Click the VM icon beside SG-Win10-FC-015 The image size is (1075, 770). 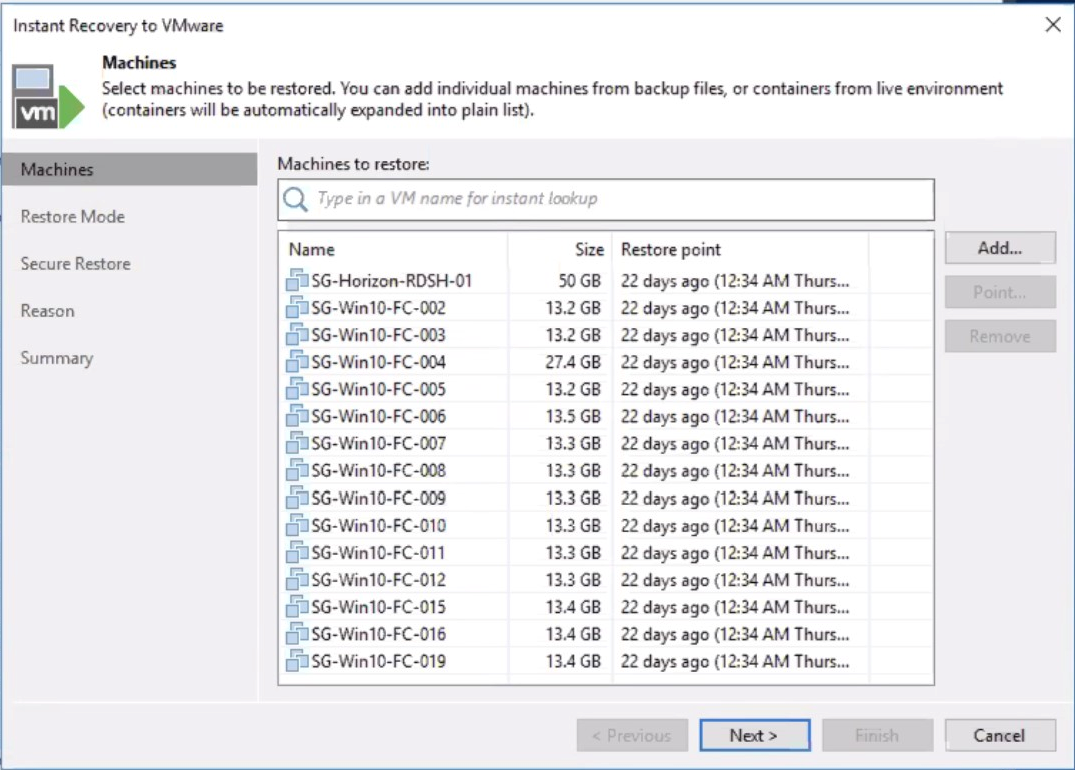click(297, 606)
